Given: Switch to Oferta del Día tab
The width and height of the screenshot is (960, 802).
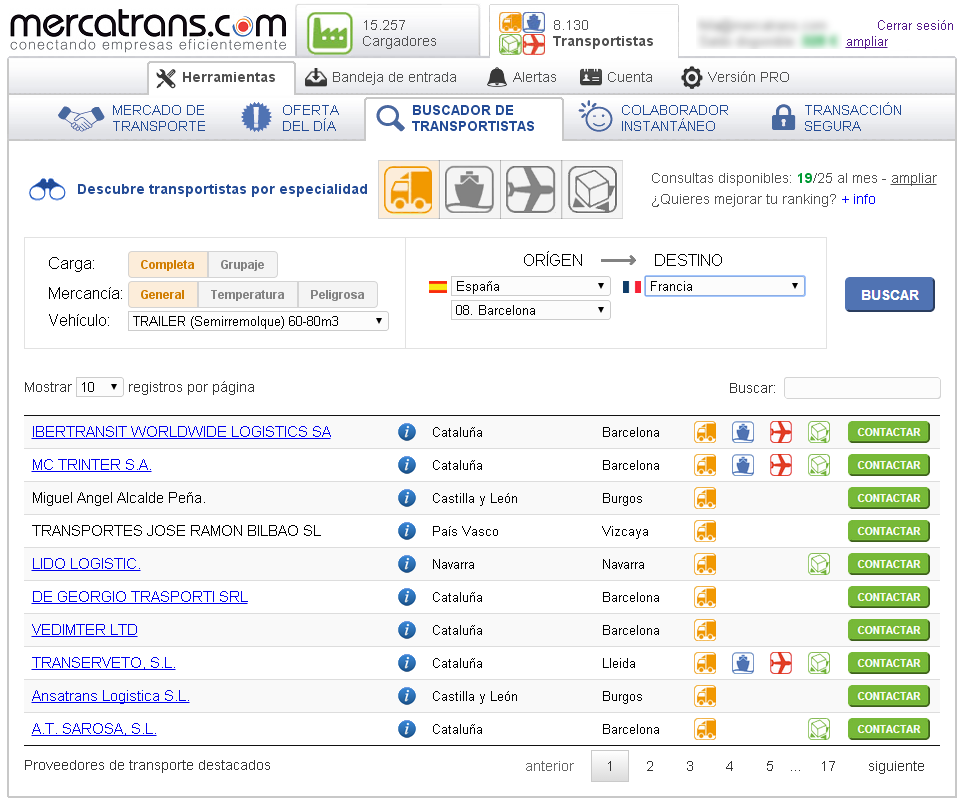Looking at the screenshot, I should pos(290,118).
